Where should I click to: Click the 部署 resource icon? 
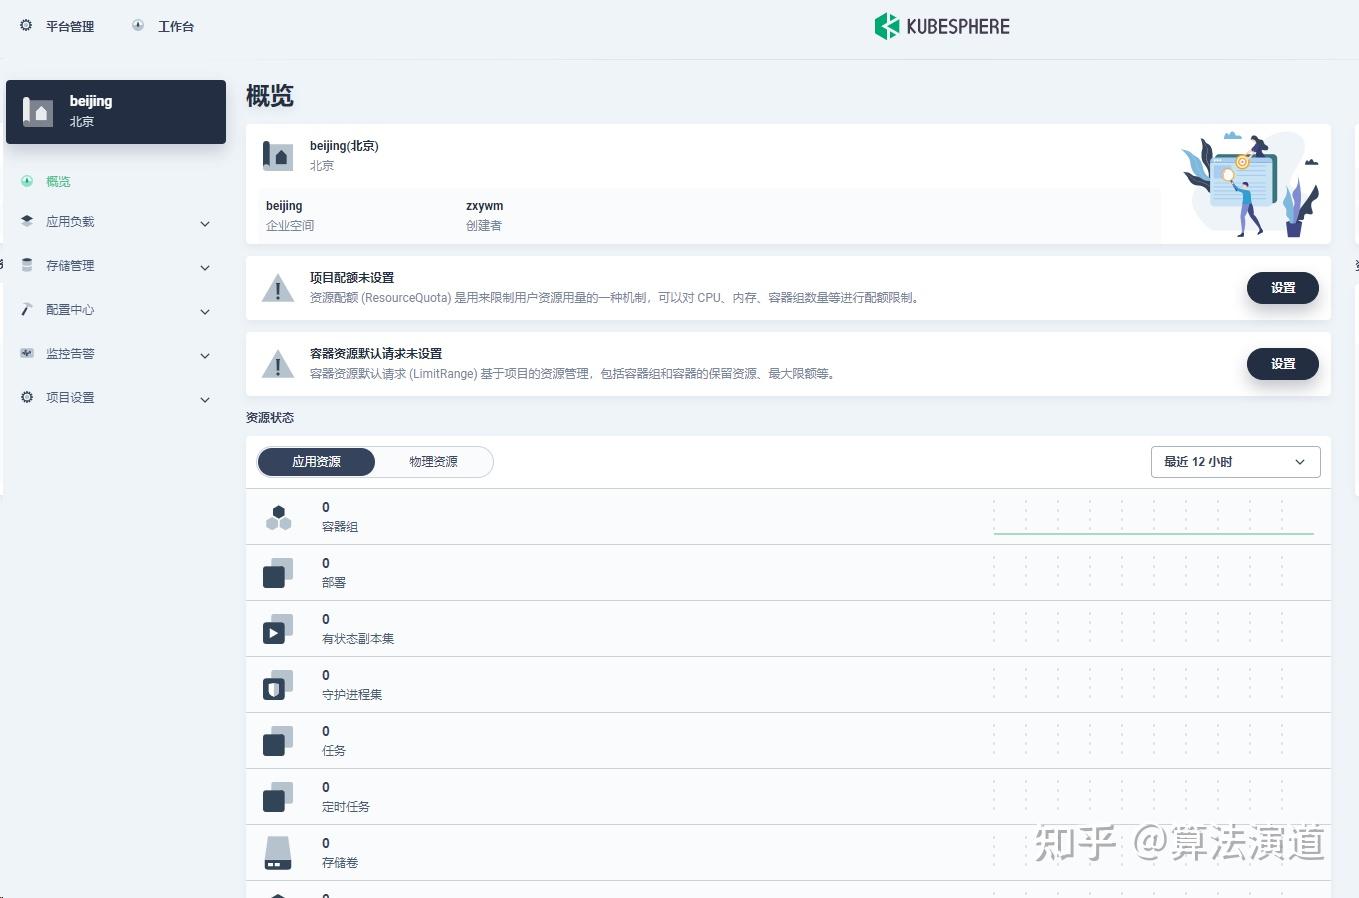click(x=277, y=572)
